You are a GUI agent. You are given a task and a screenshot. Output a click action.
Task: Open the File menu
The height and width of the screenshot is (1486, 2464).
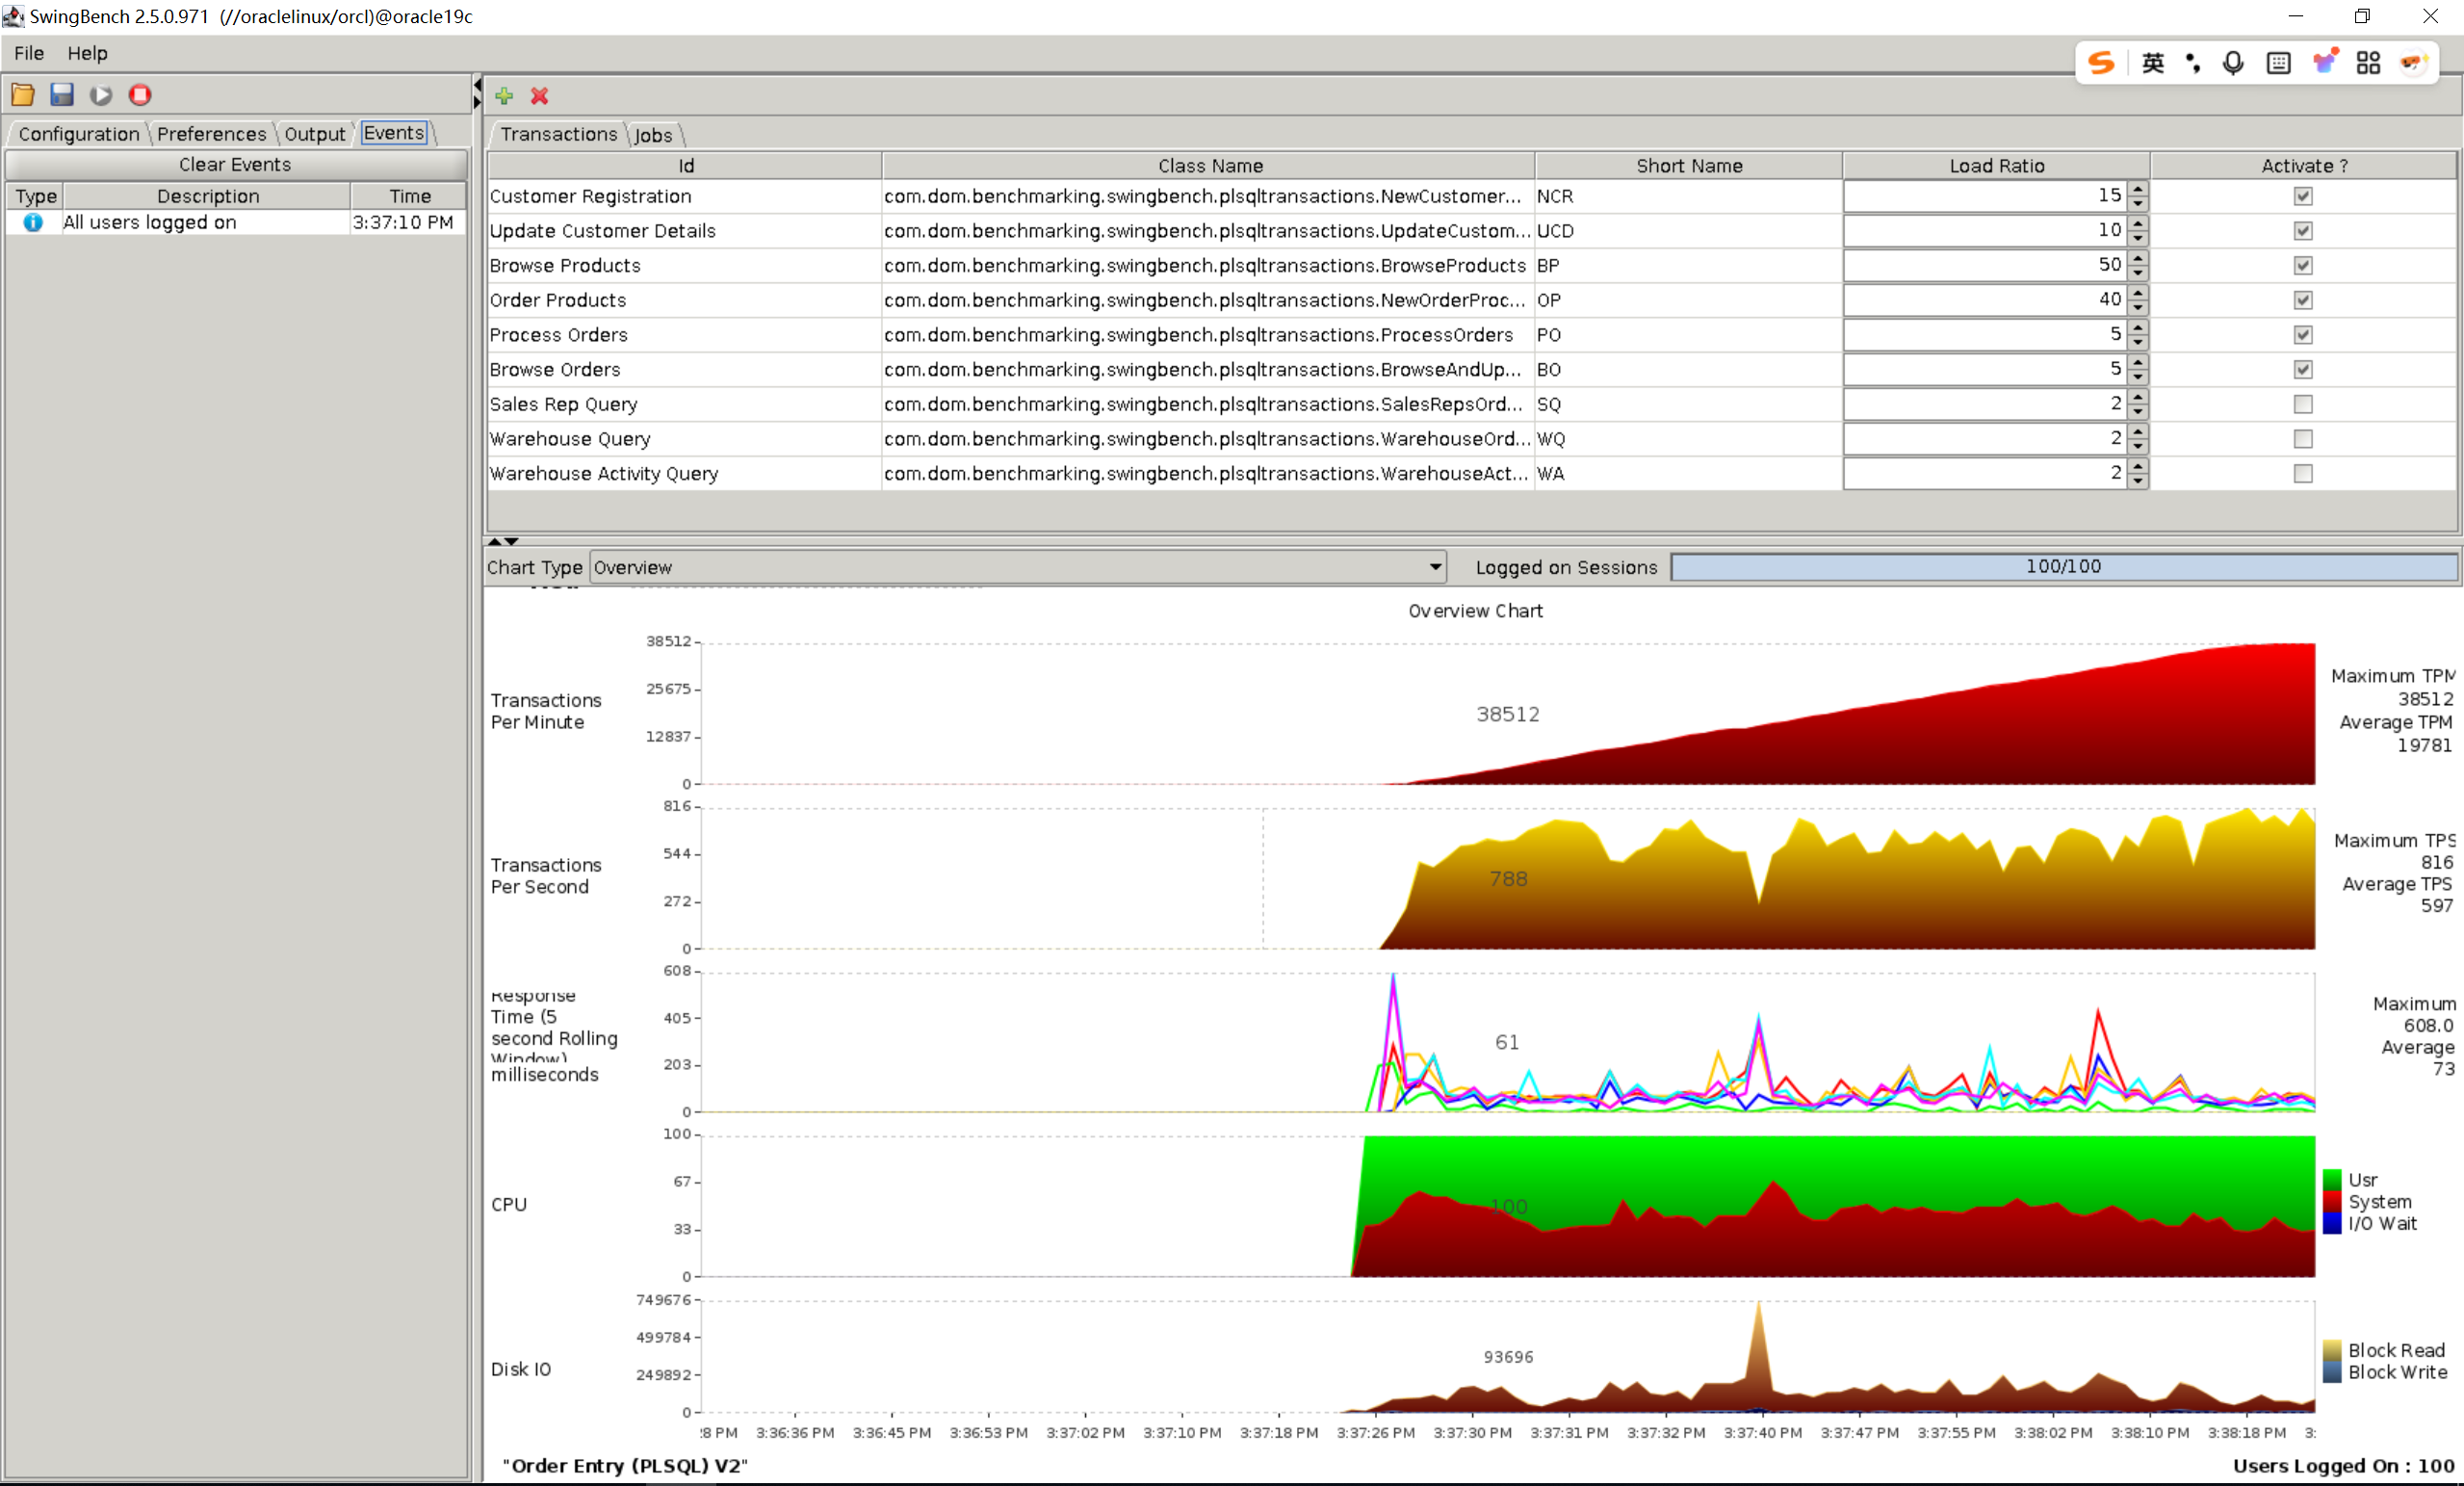[28, 53]
